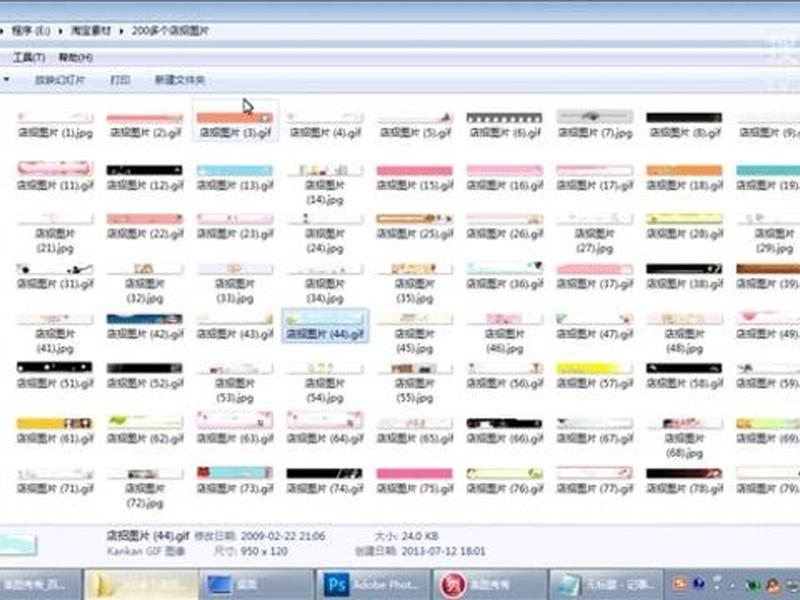Select the hot pink 店招图片 (75).gif icon

coord(414,473)
